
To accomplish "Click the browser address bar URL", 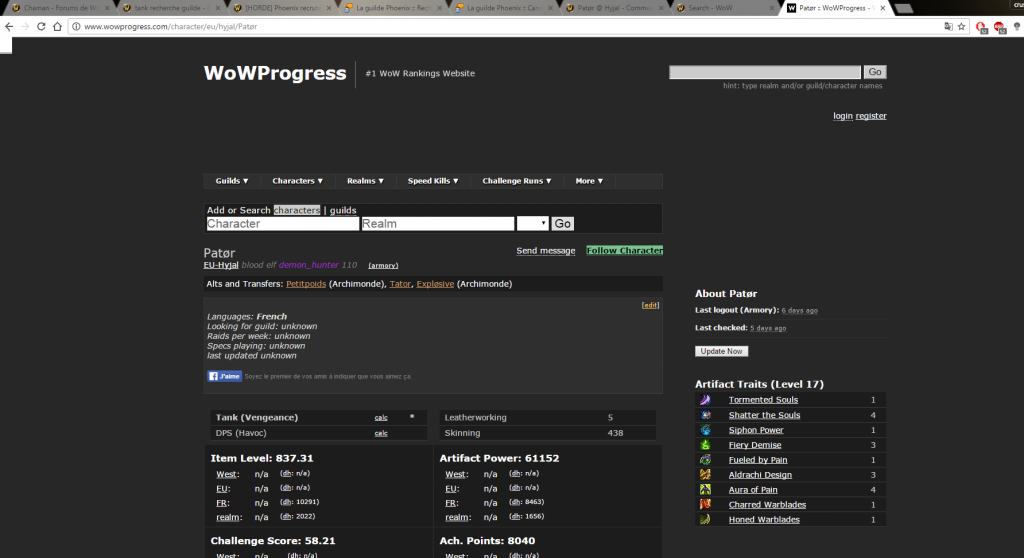I will (170, 27).
